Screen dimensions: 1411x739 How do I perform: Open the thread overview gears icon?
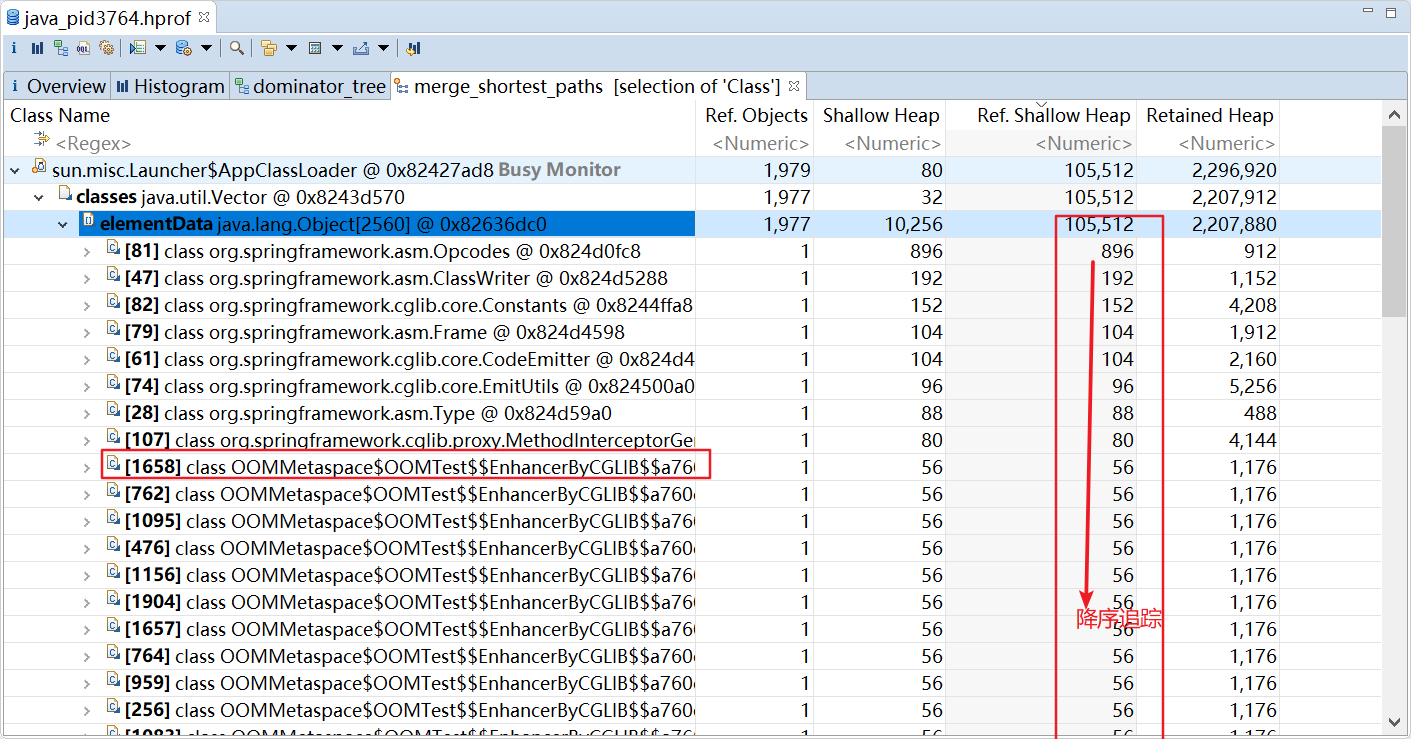pos(107,47)
